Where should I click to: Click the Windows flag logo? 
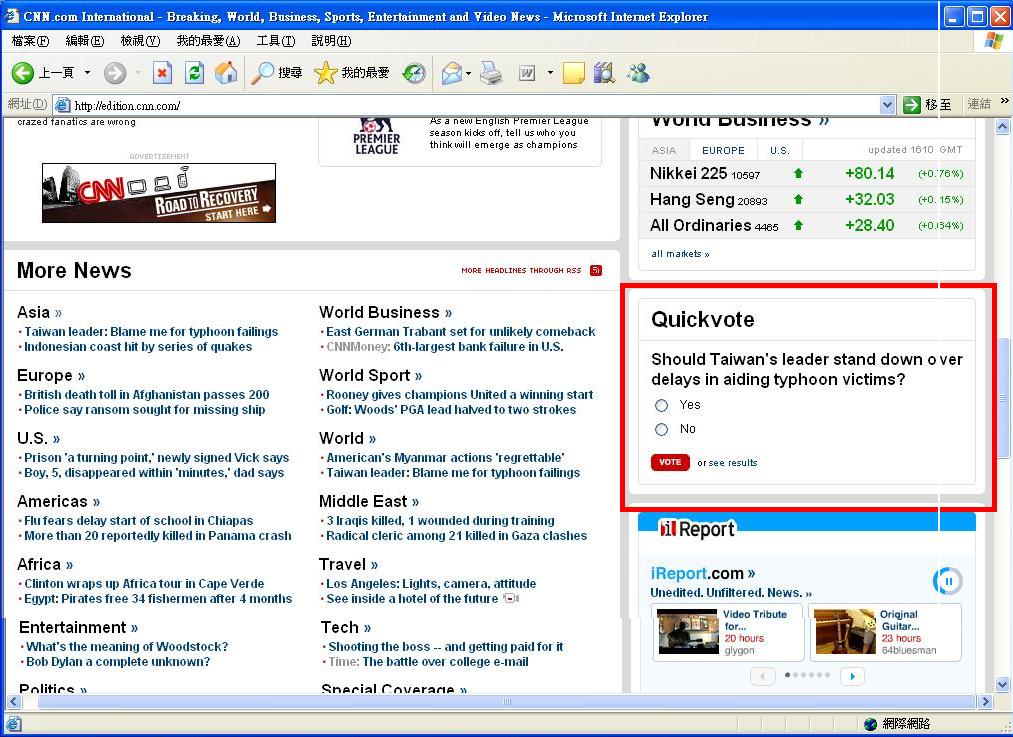[x=994, y=41]
